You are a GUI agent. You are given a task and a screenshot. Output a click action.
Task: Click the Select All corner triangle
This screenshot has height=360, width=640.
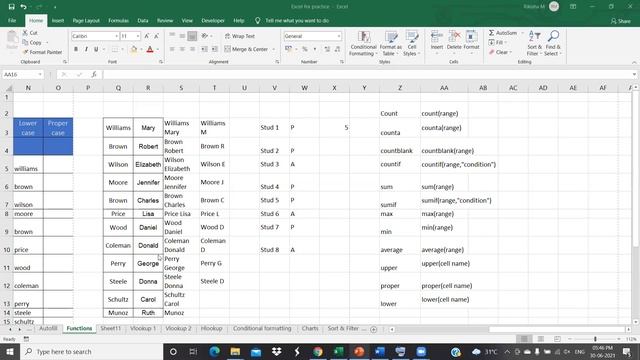tap(8, 88)
